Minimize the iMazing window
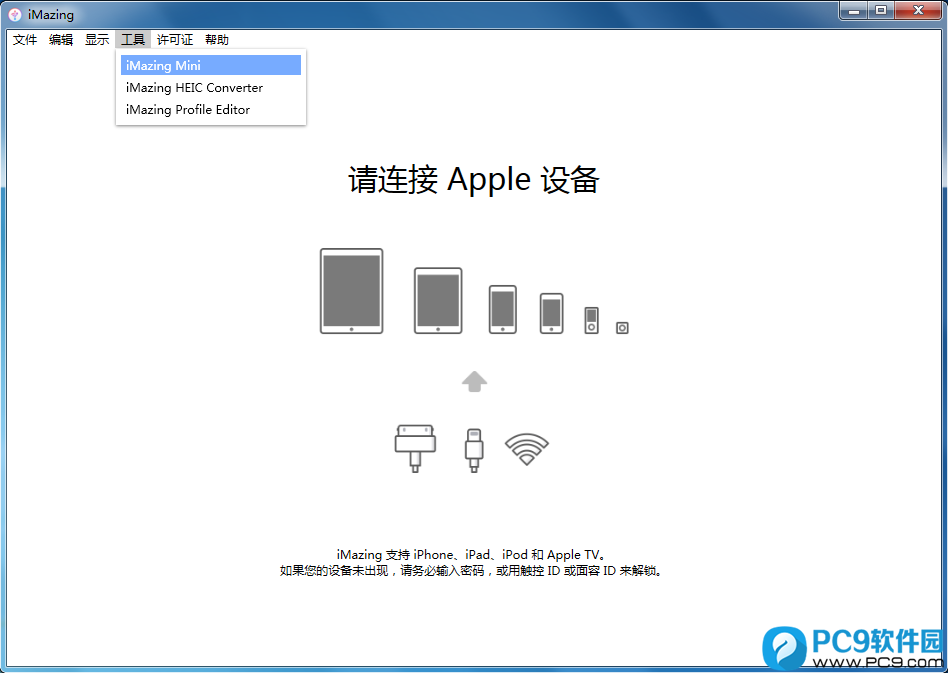 point(854,11)
